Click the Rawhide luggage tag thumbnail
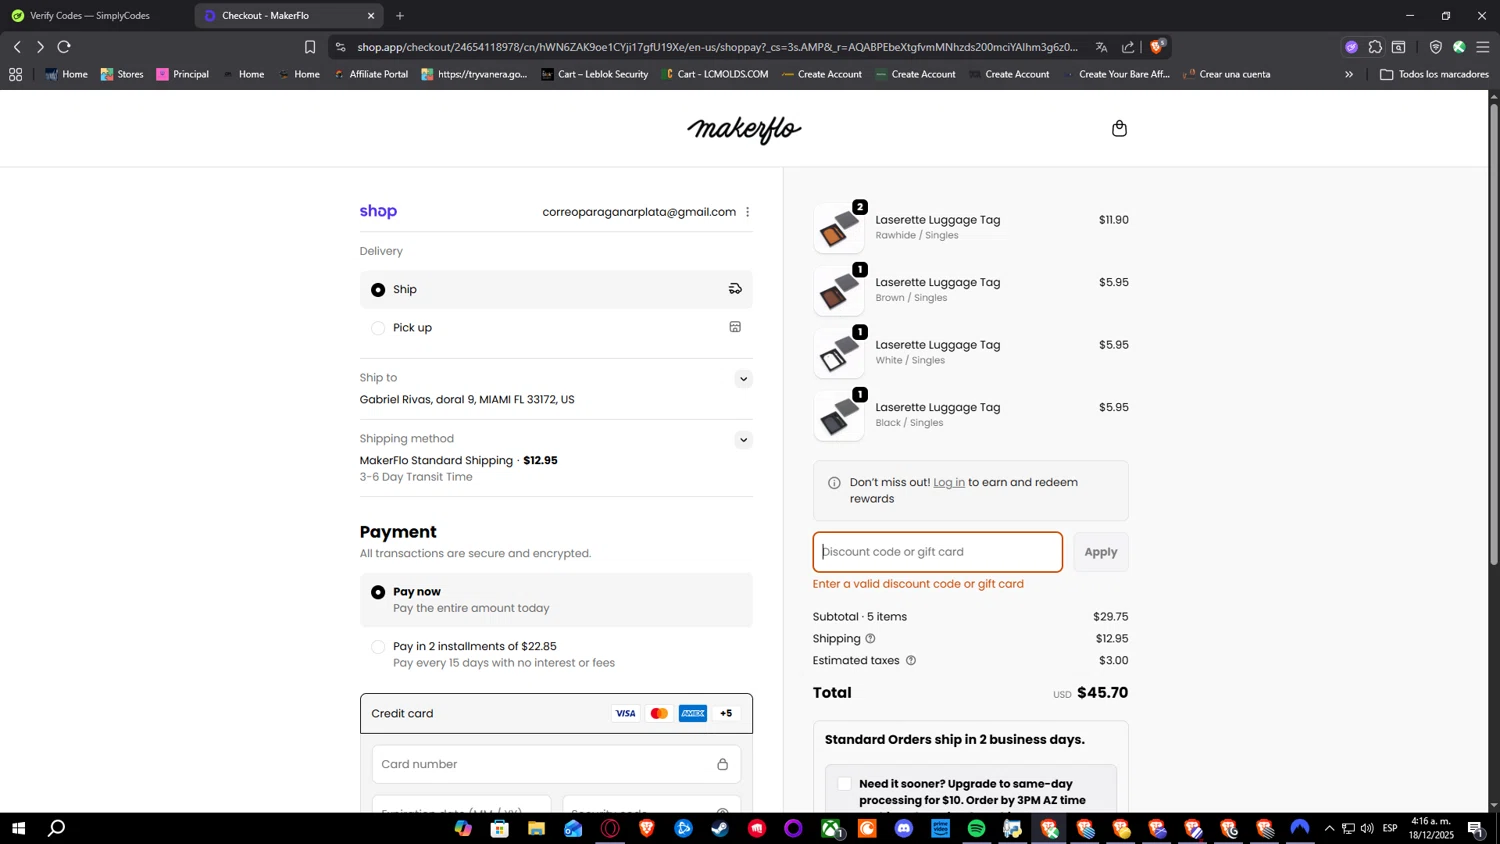1500x844 pixels. click(839, 228)
